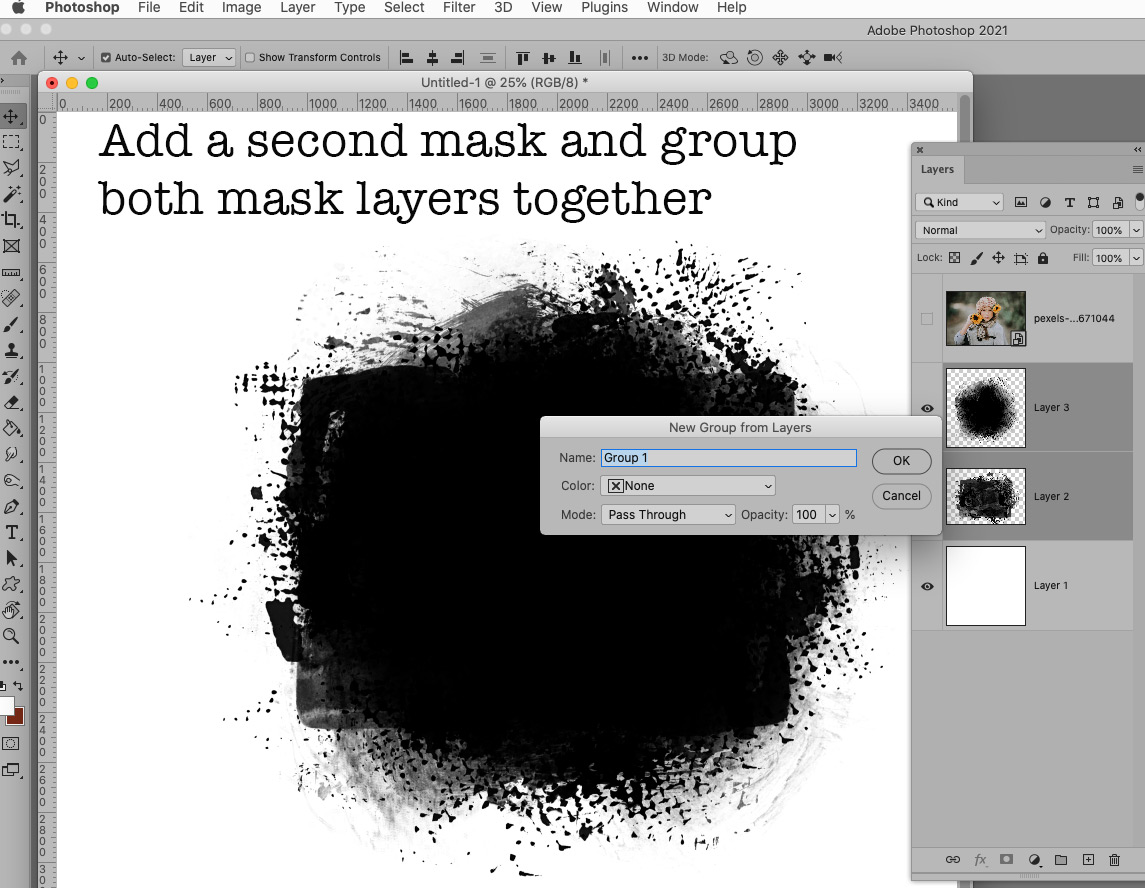Disable the Auto-Select checkbox
Viewport: 1145px width, 888px height.
pos(107,58)
